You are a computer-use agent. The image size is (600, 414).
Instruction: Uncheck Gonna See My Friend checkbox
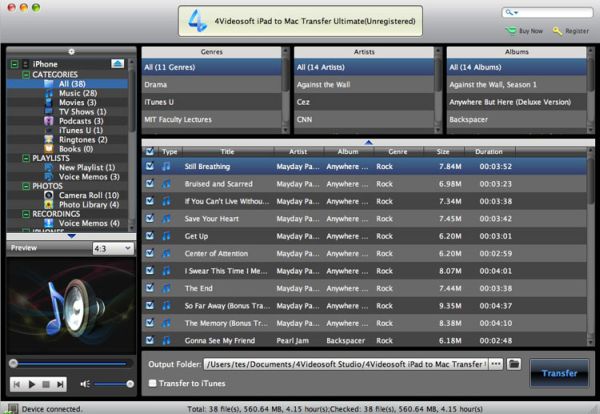(150, 340)
